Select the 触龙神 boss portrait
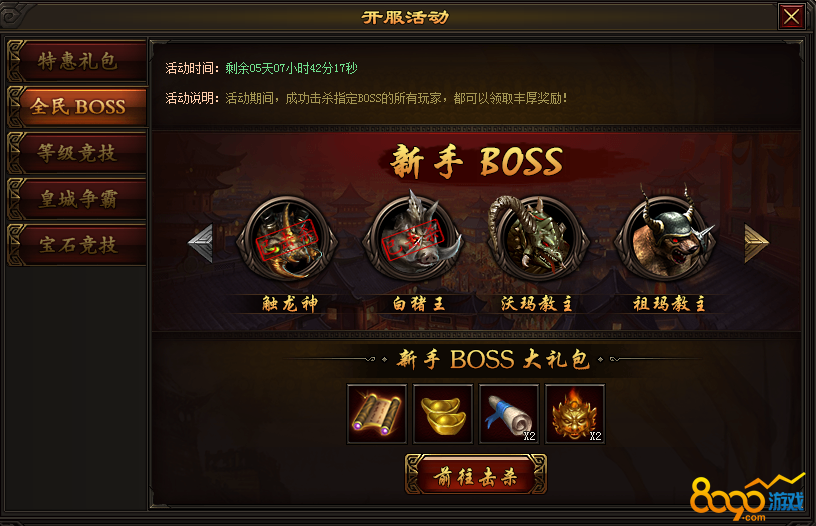This screenshot has height=526, width=816. (x=287, y=240)
